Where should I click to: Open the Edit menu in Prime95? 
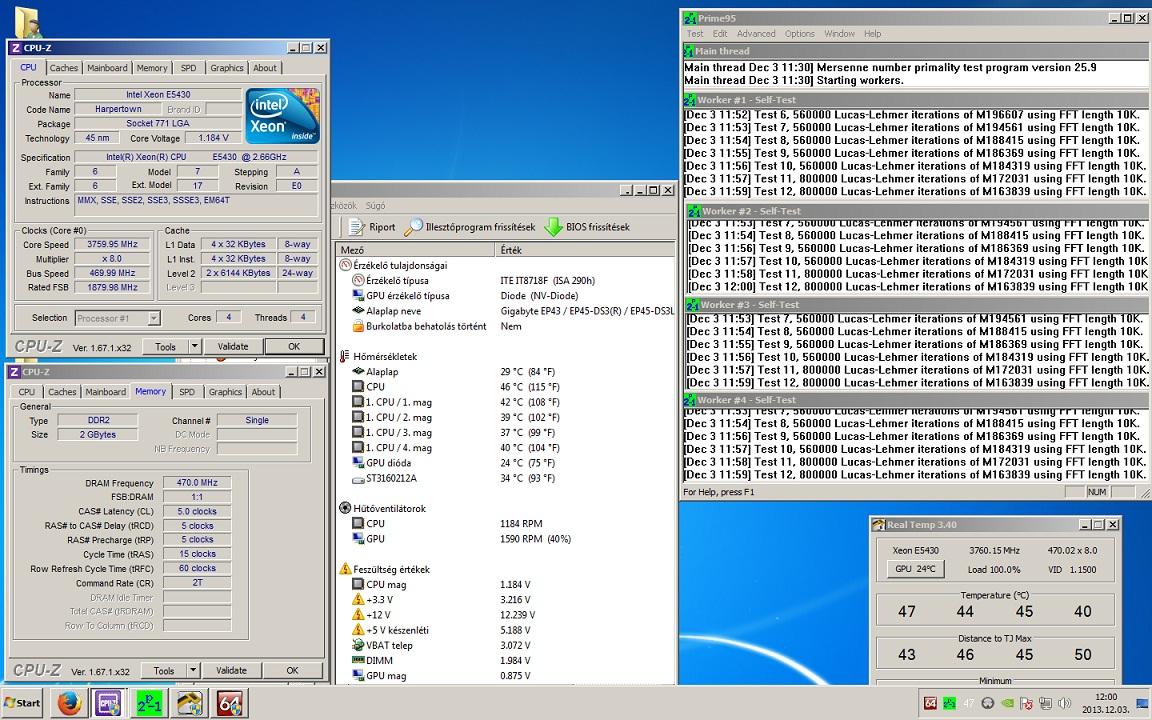pyautogui.click(x=720, y=34)
